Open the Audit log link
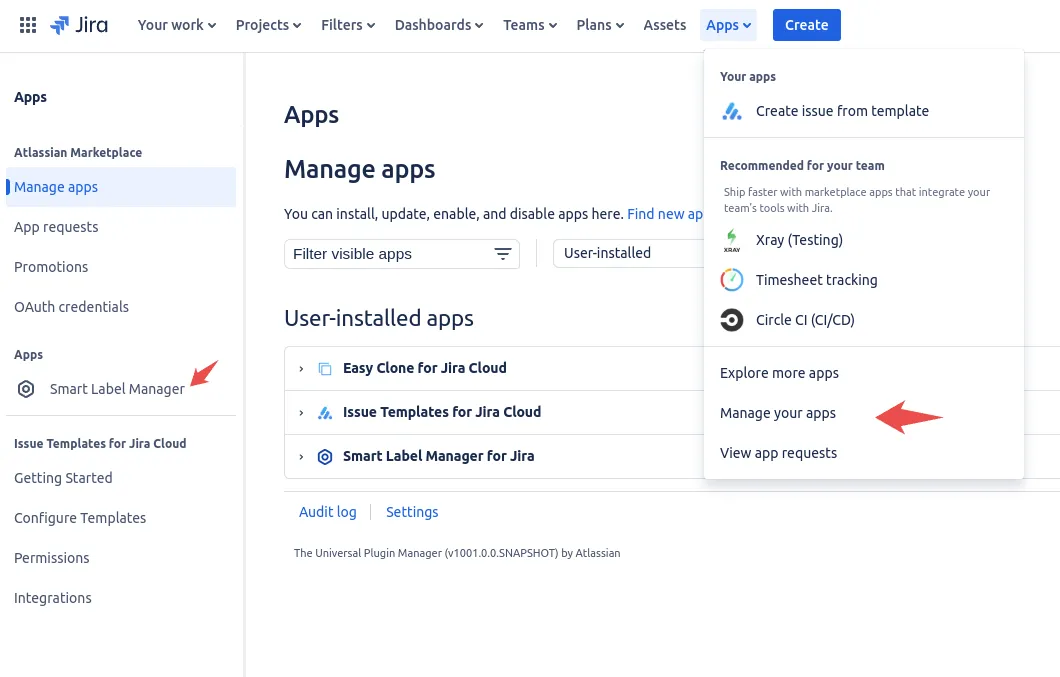 (328, 512)
